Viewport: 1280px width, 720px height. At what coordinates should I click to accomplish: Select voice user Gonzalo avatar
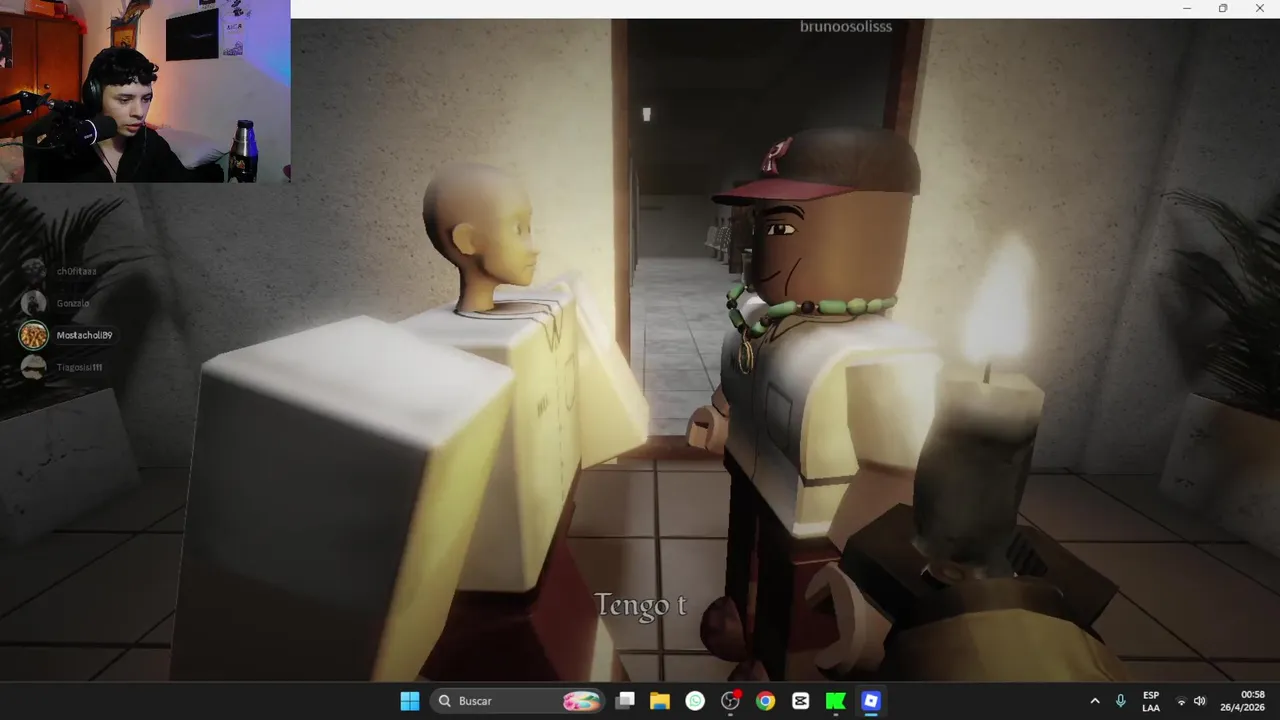[x=34, y=303]
